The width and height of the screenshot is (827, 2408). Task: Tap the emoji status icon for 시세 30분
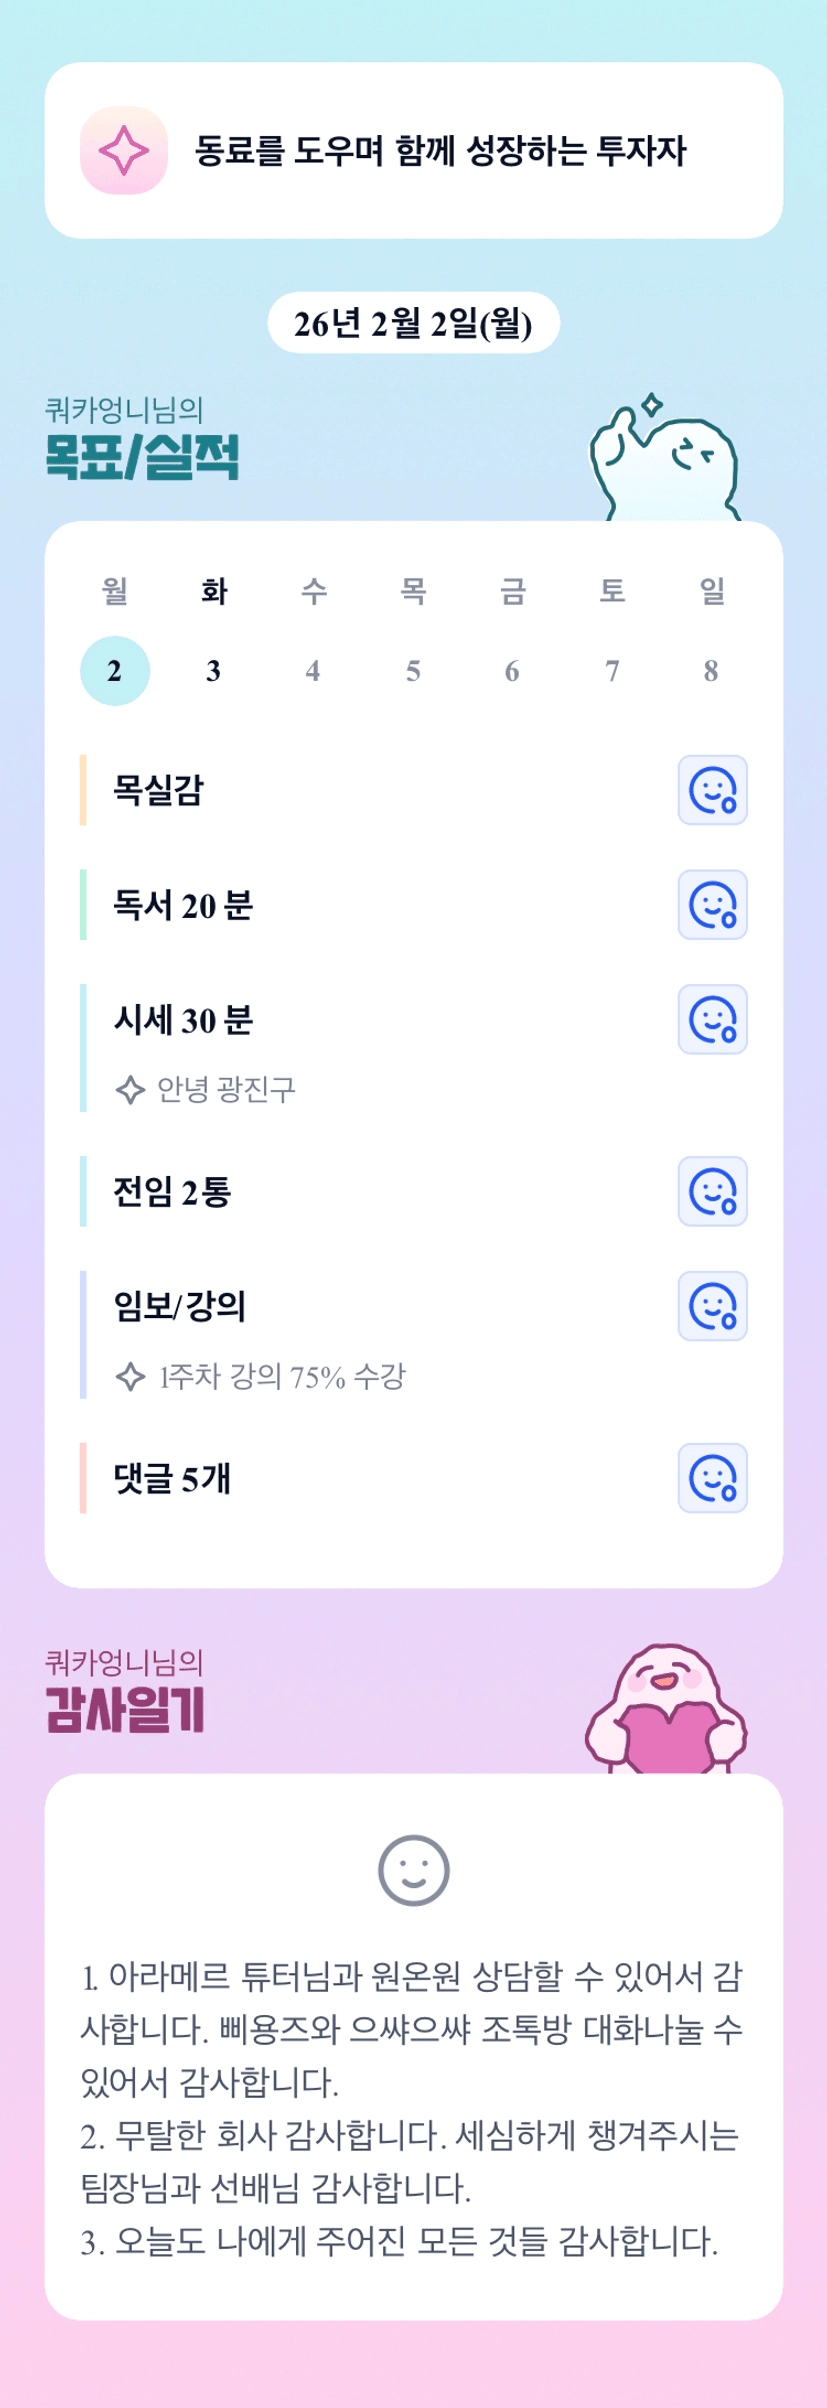[x=712, y=1020]
